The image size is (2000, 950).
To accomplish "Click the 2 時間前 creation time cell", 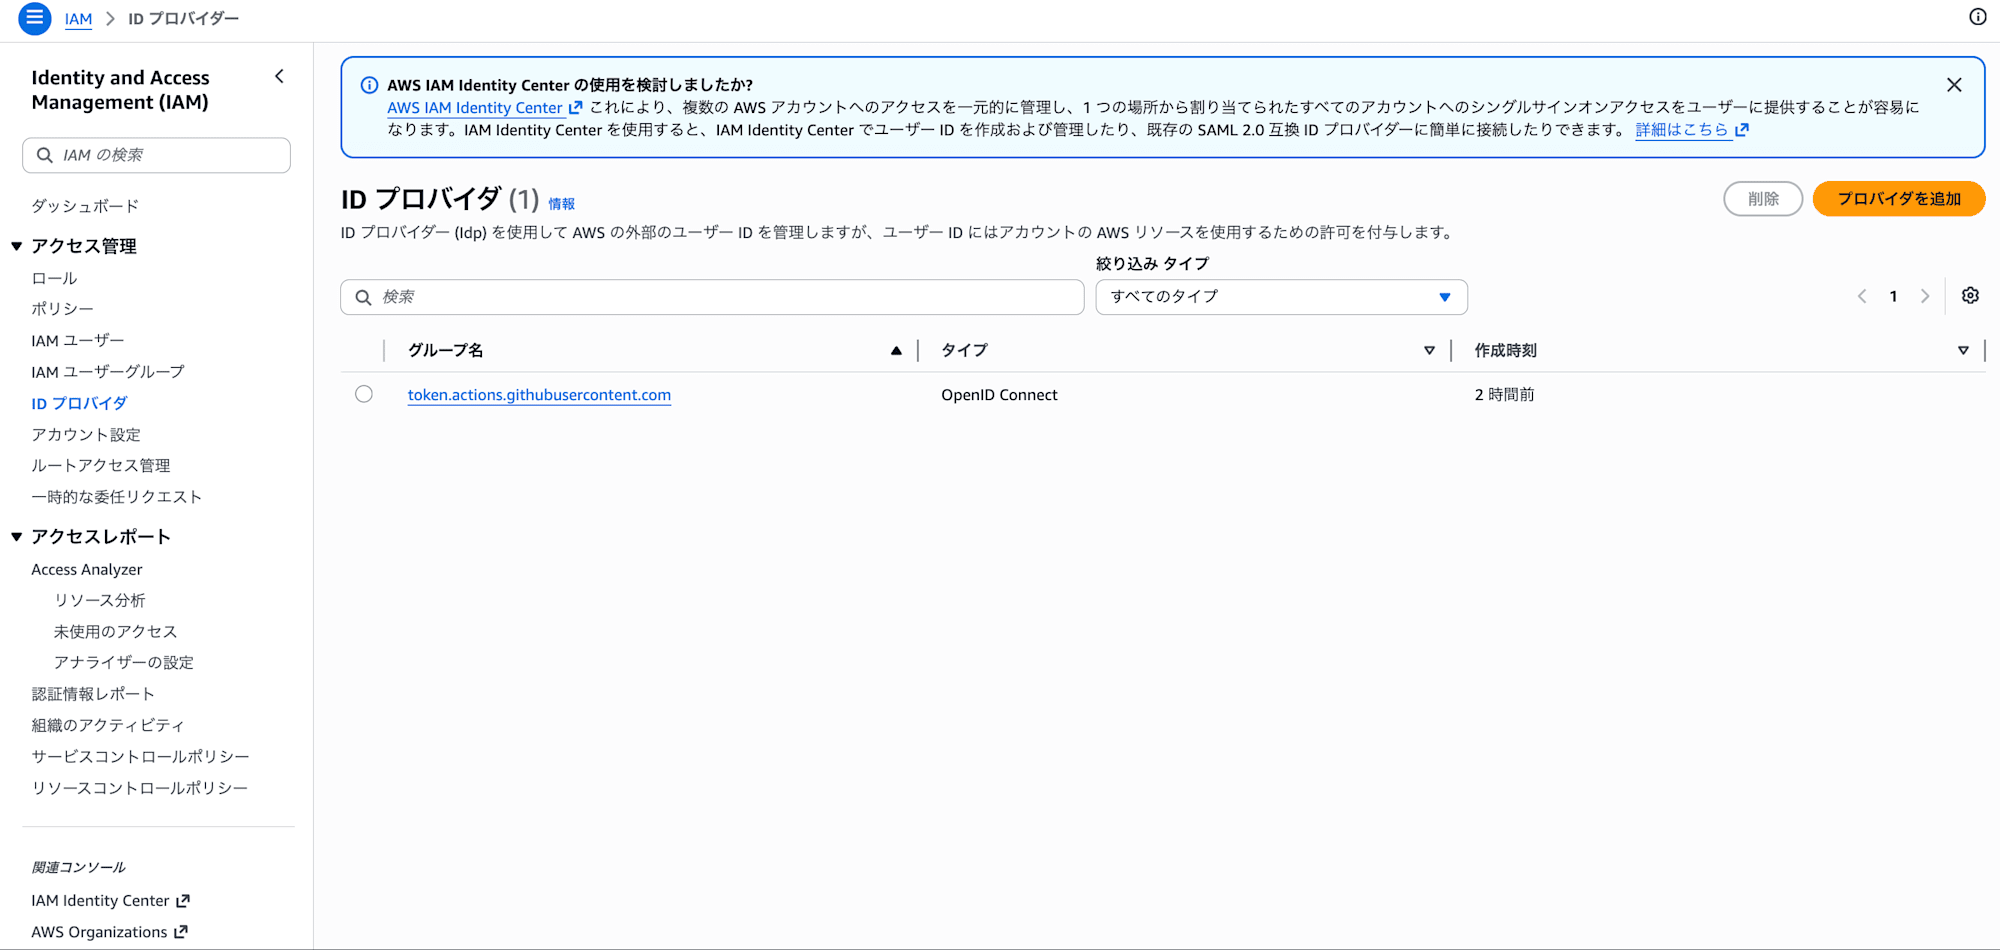I will (1504, 395).
